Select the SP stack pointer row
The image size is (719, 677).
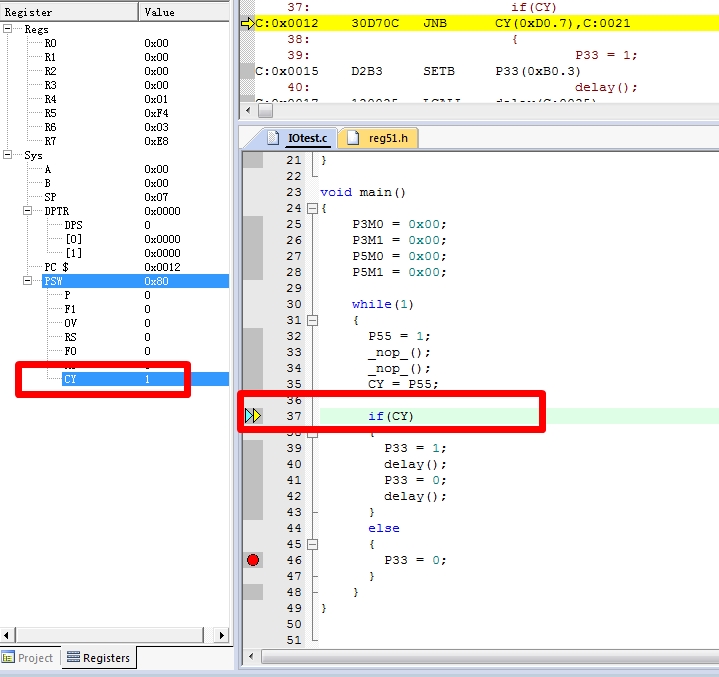[135, 197]
